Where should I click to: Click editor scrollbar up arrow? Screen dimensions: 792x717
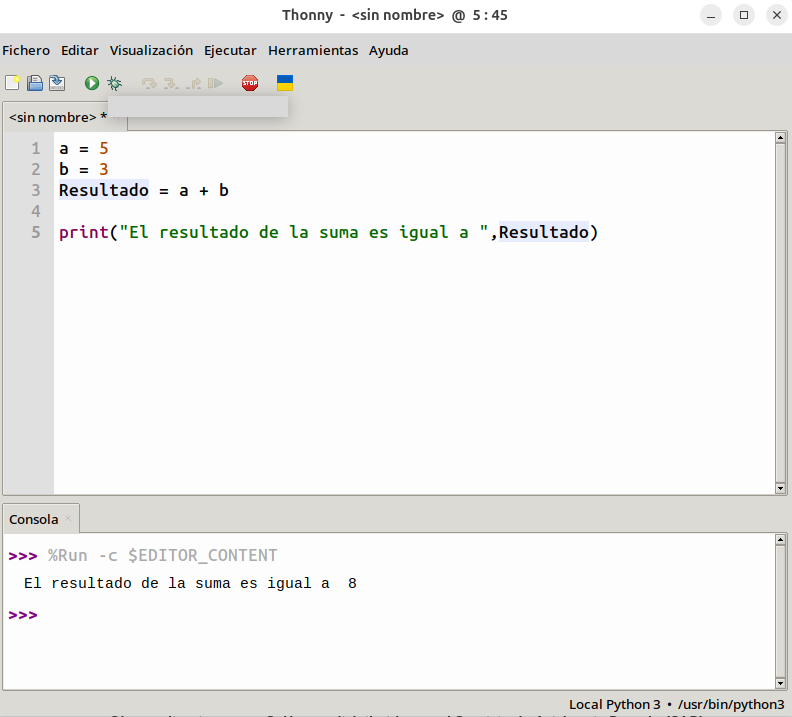point(780,137)
